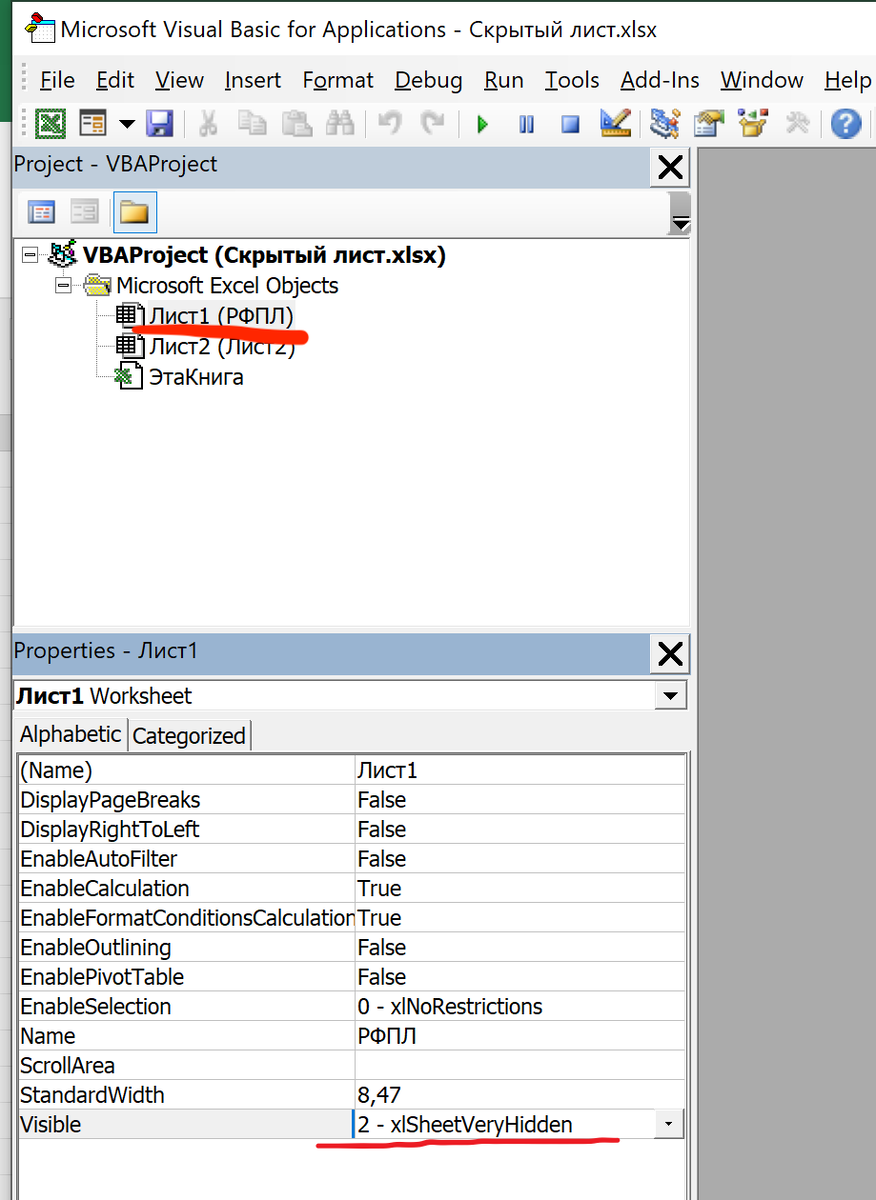Select Лист1 (РФПЛ) in project tree
Viewport: 876px width, 1200px height.
222,316
